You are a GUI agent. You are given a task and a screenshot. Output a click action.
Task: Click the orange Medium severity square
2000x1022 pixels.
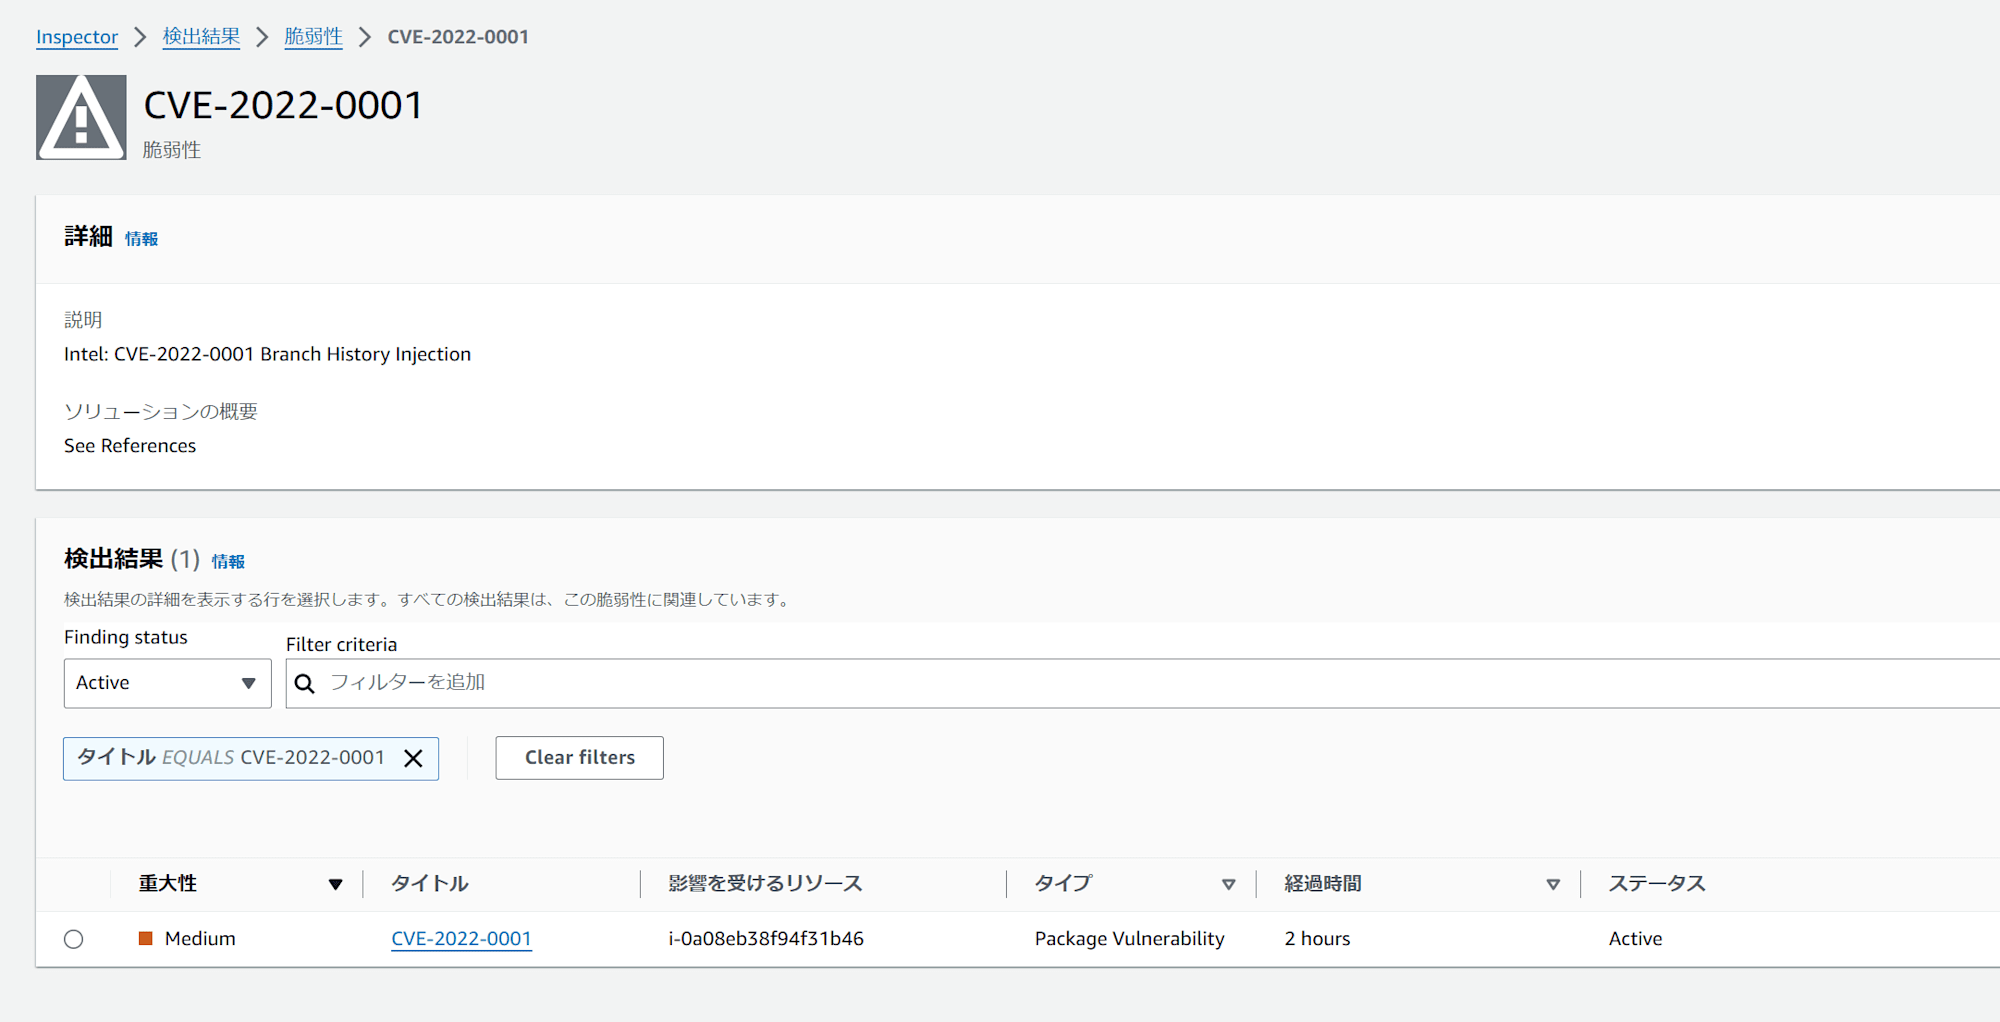145,938
